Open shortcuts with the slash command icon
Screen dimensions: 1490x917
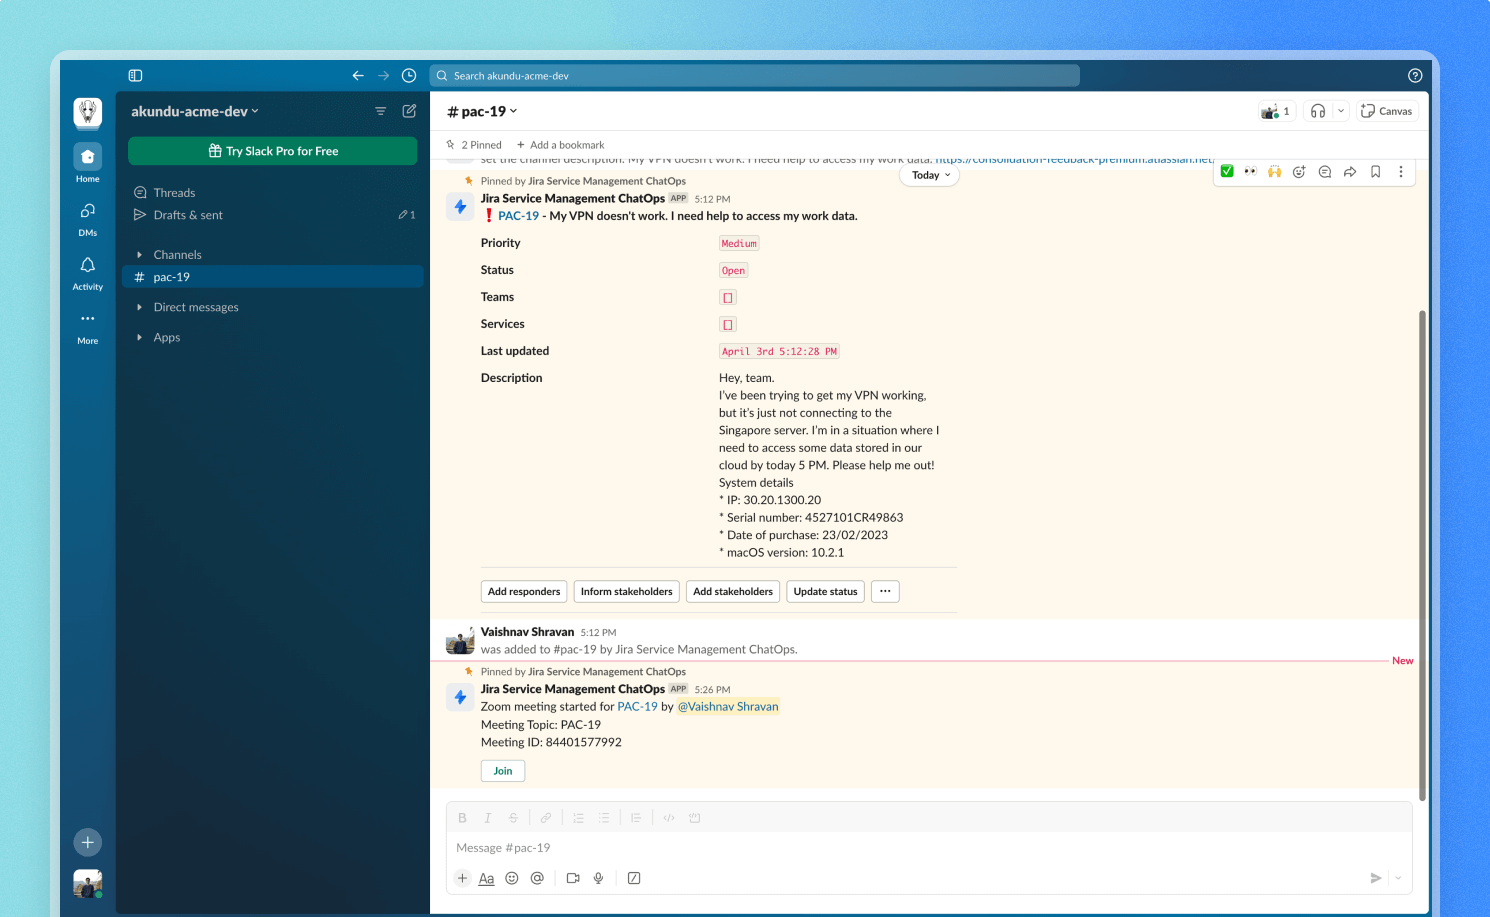point(634,878)
